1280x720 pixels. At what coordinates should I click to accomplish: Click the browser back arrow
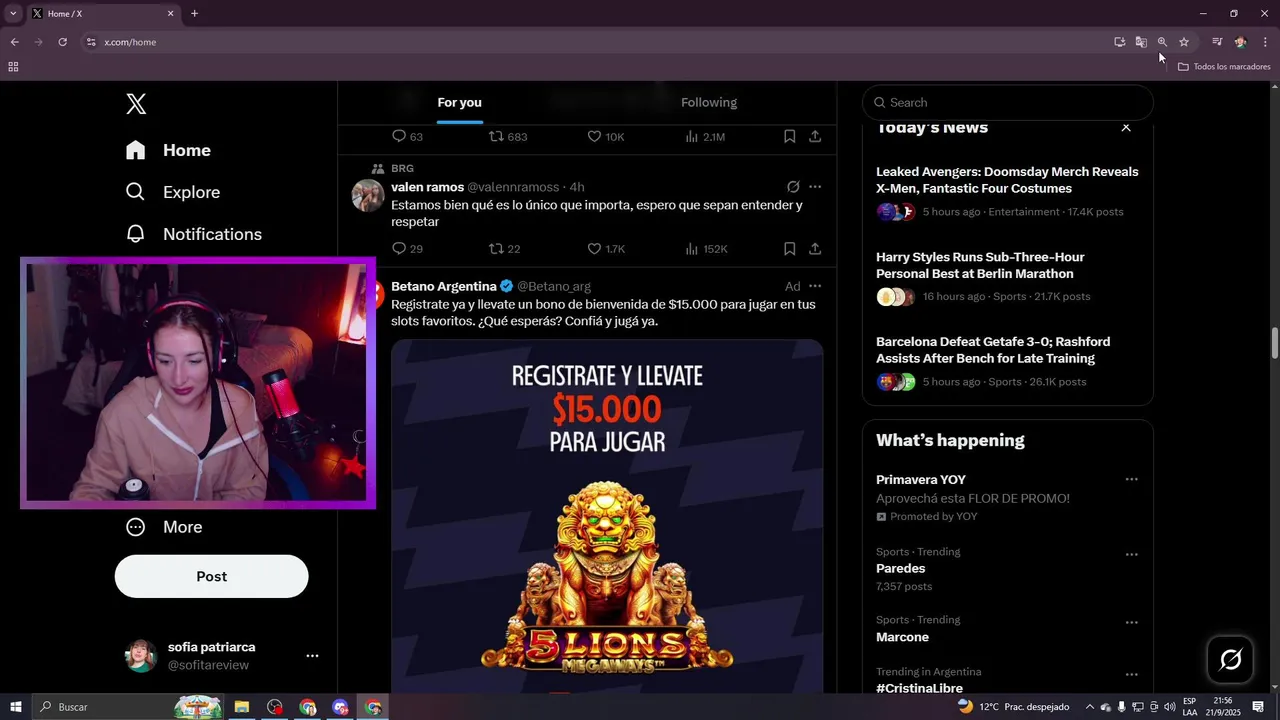pyautogui.click(x=14, y=42)
